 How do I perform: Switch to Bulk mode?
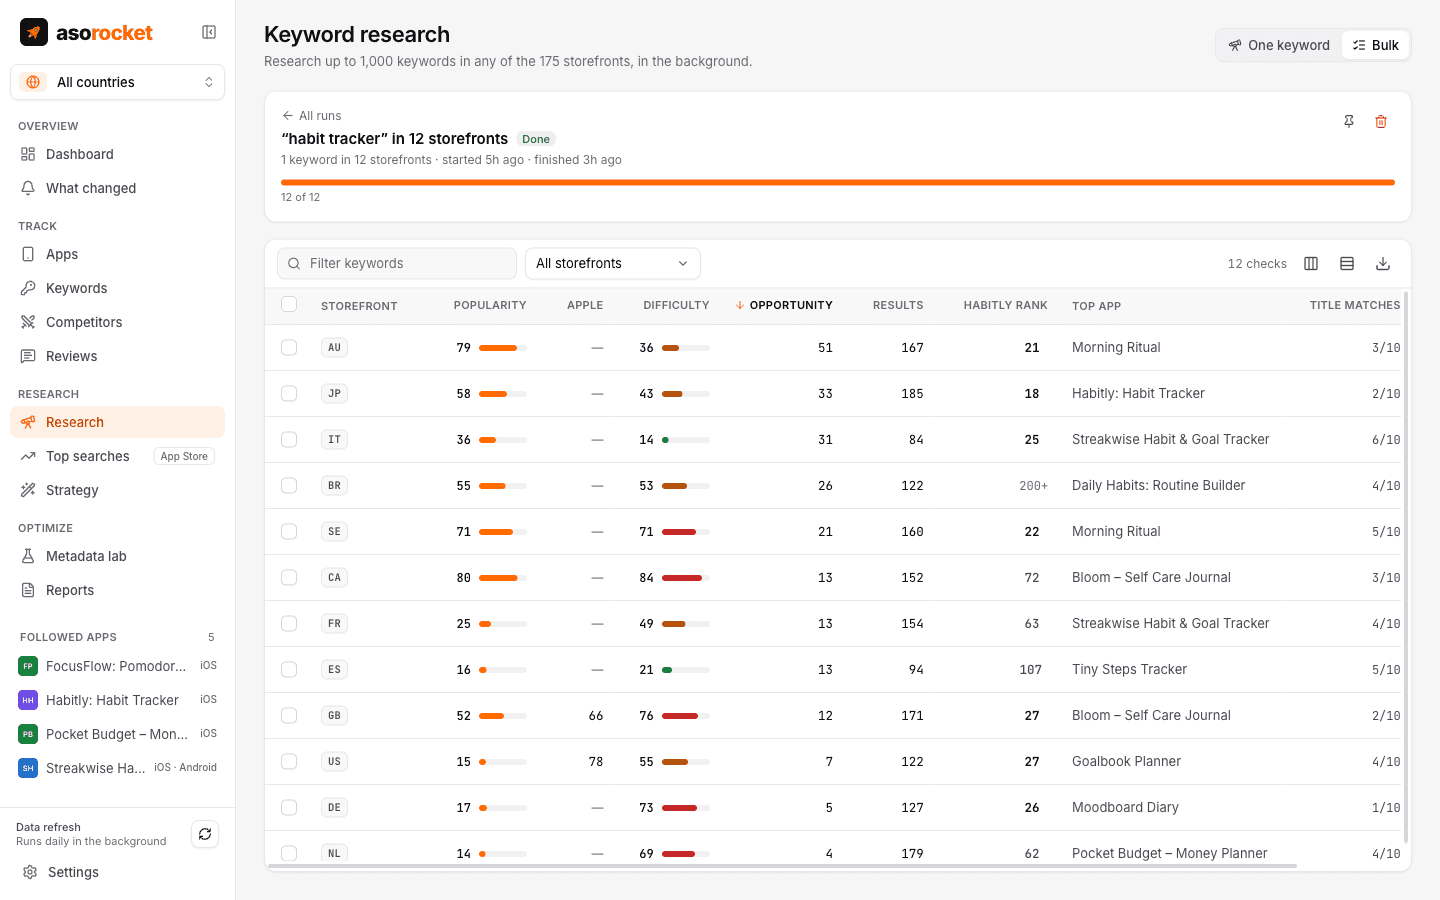point(1375,45)
